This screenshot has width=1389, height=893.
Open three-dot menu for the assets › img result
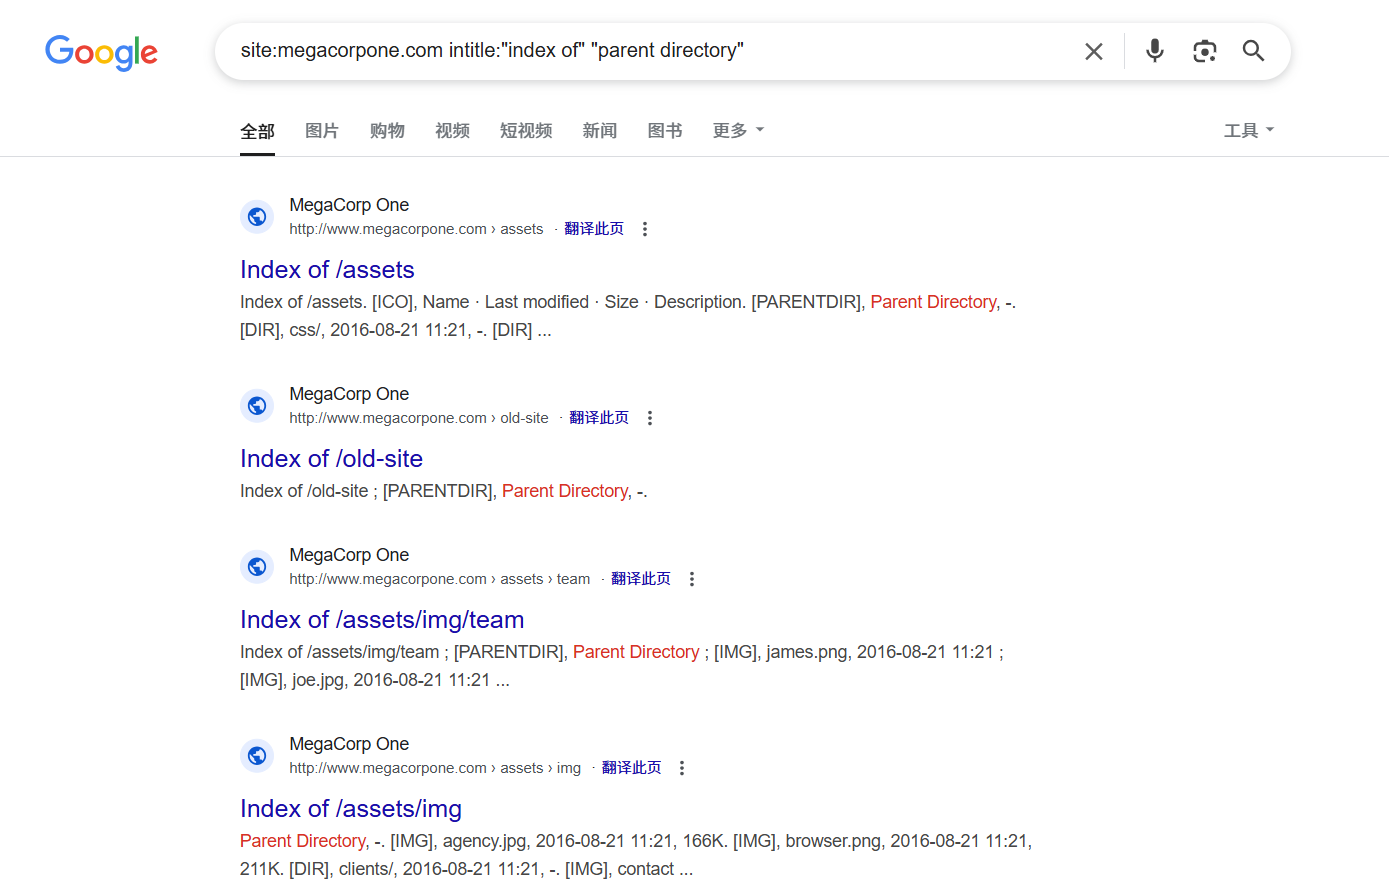click(682, 768)
